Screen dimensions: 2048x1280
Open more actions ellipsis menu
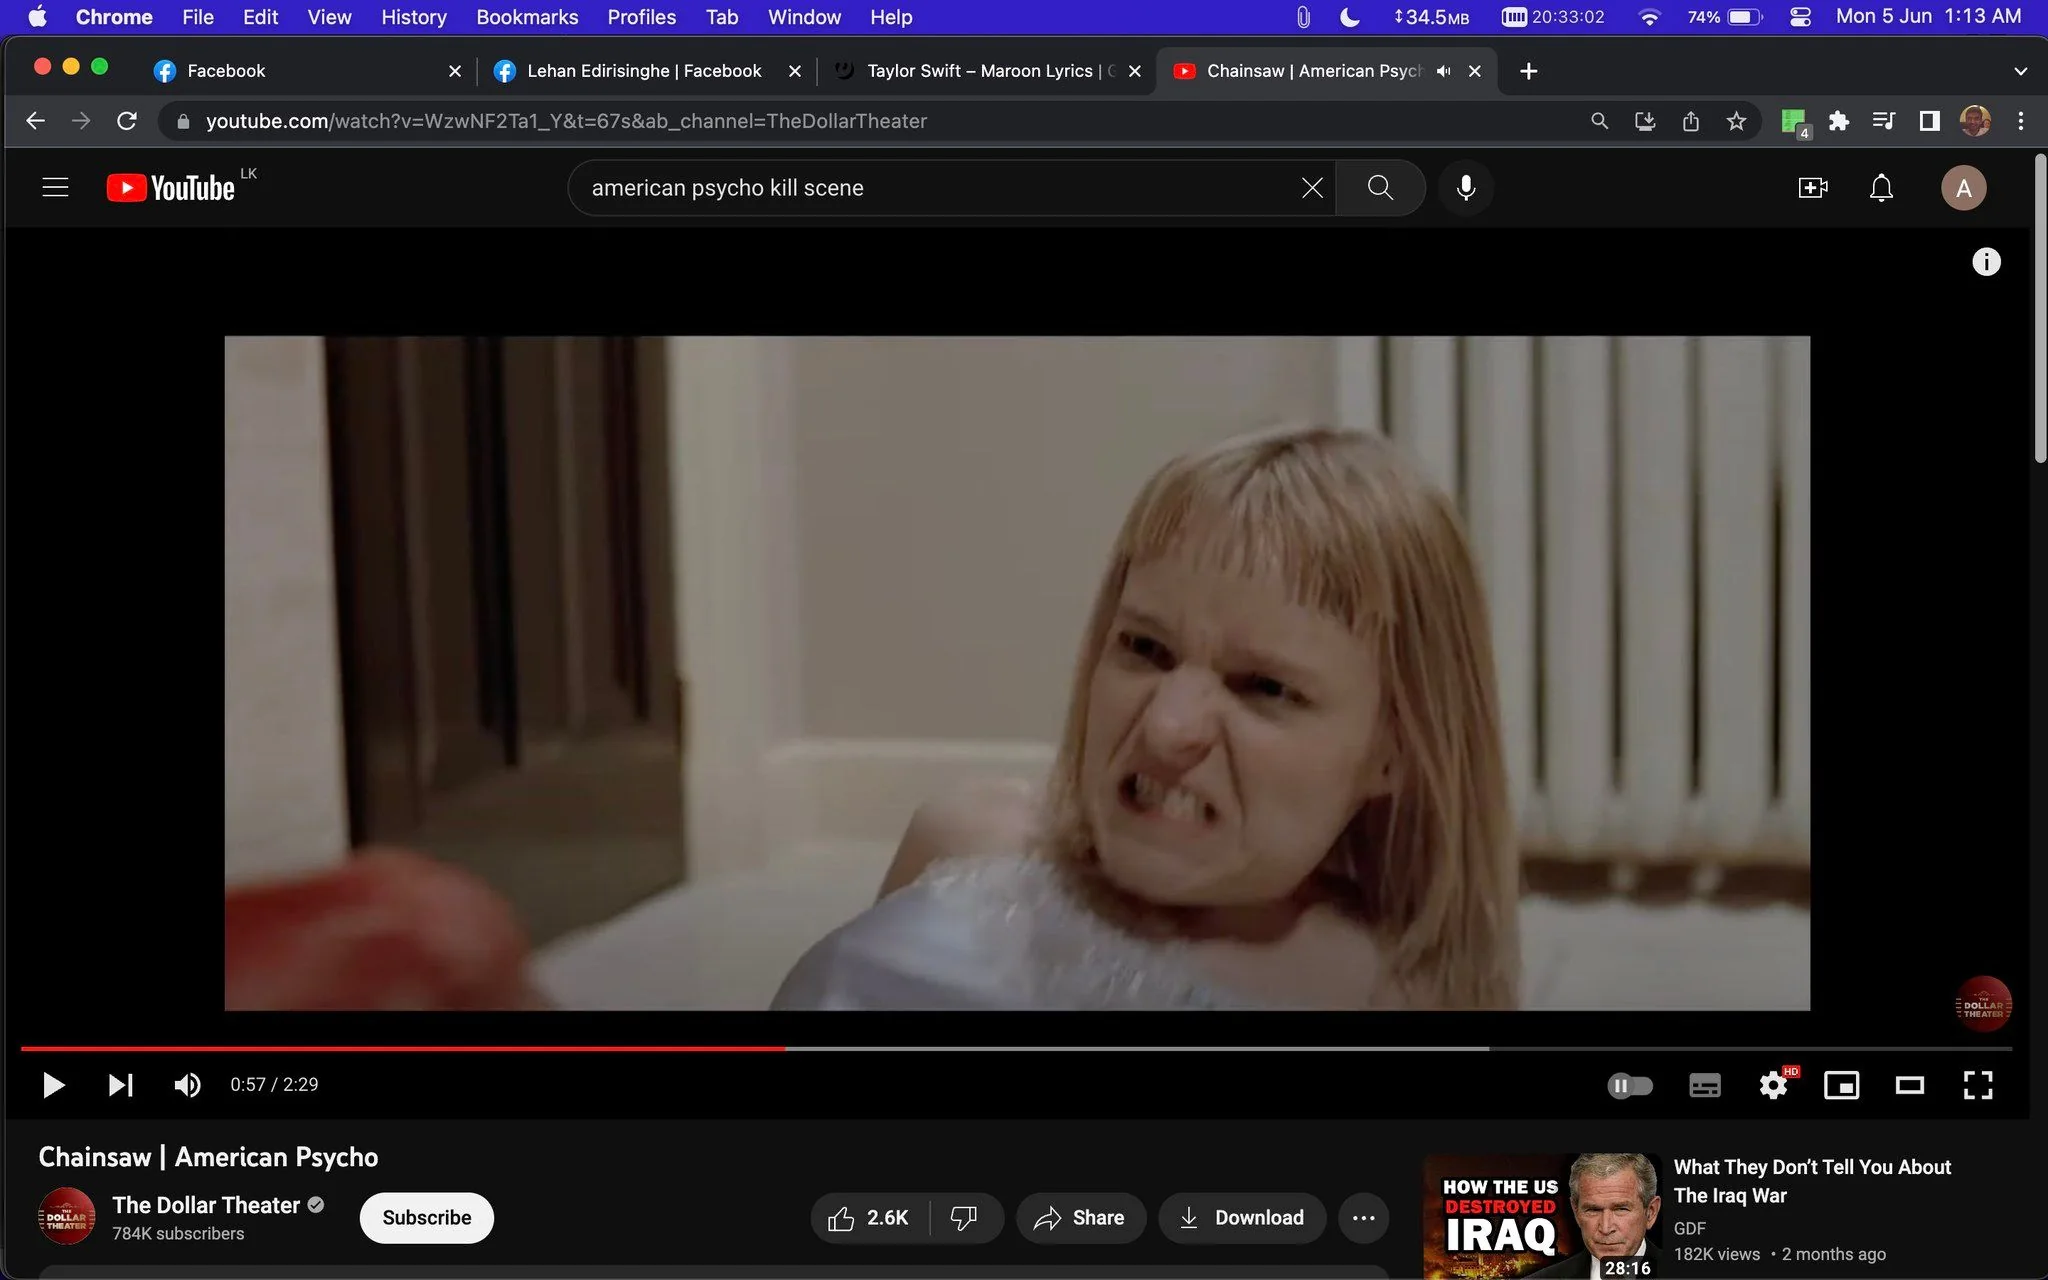point(1364,1218)
